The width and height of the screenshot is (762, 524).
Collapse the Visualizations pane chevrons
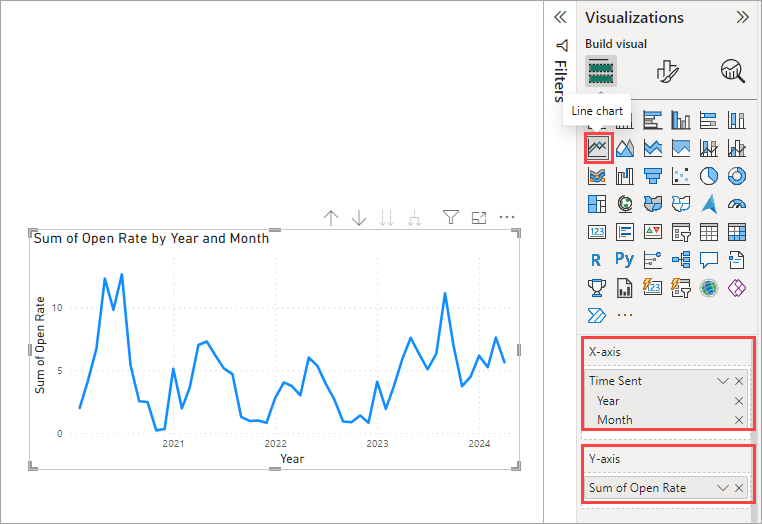click(x=743, y=17)
